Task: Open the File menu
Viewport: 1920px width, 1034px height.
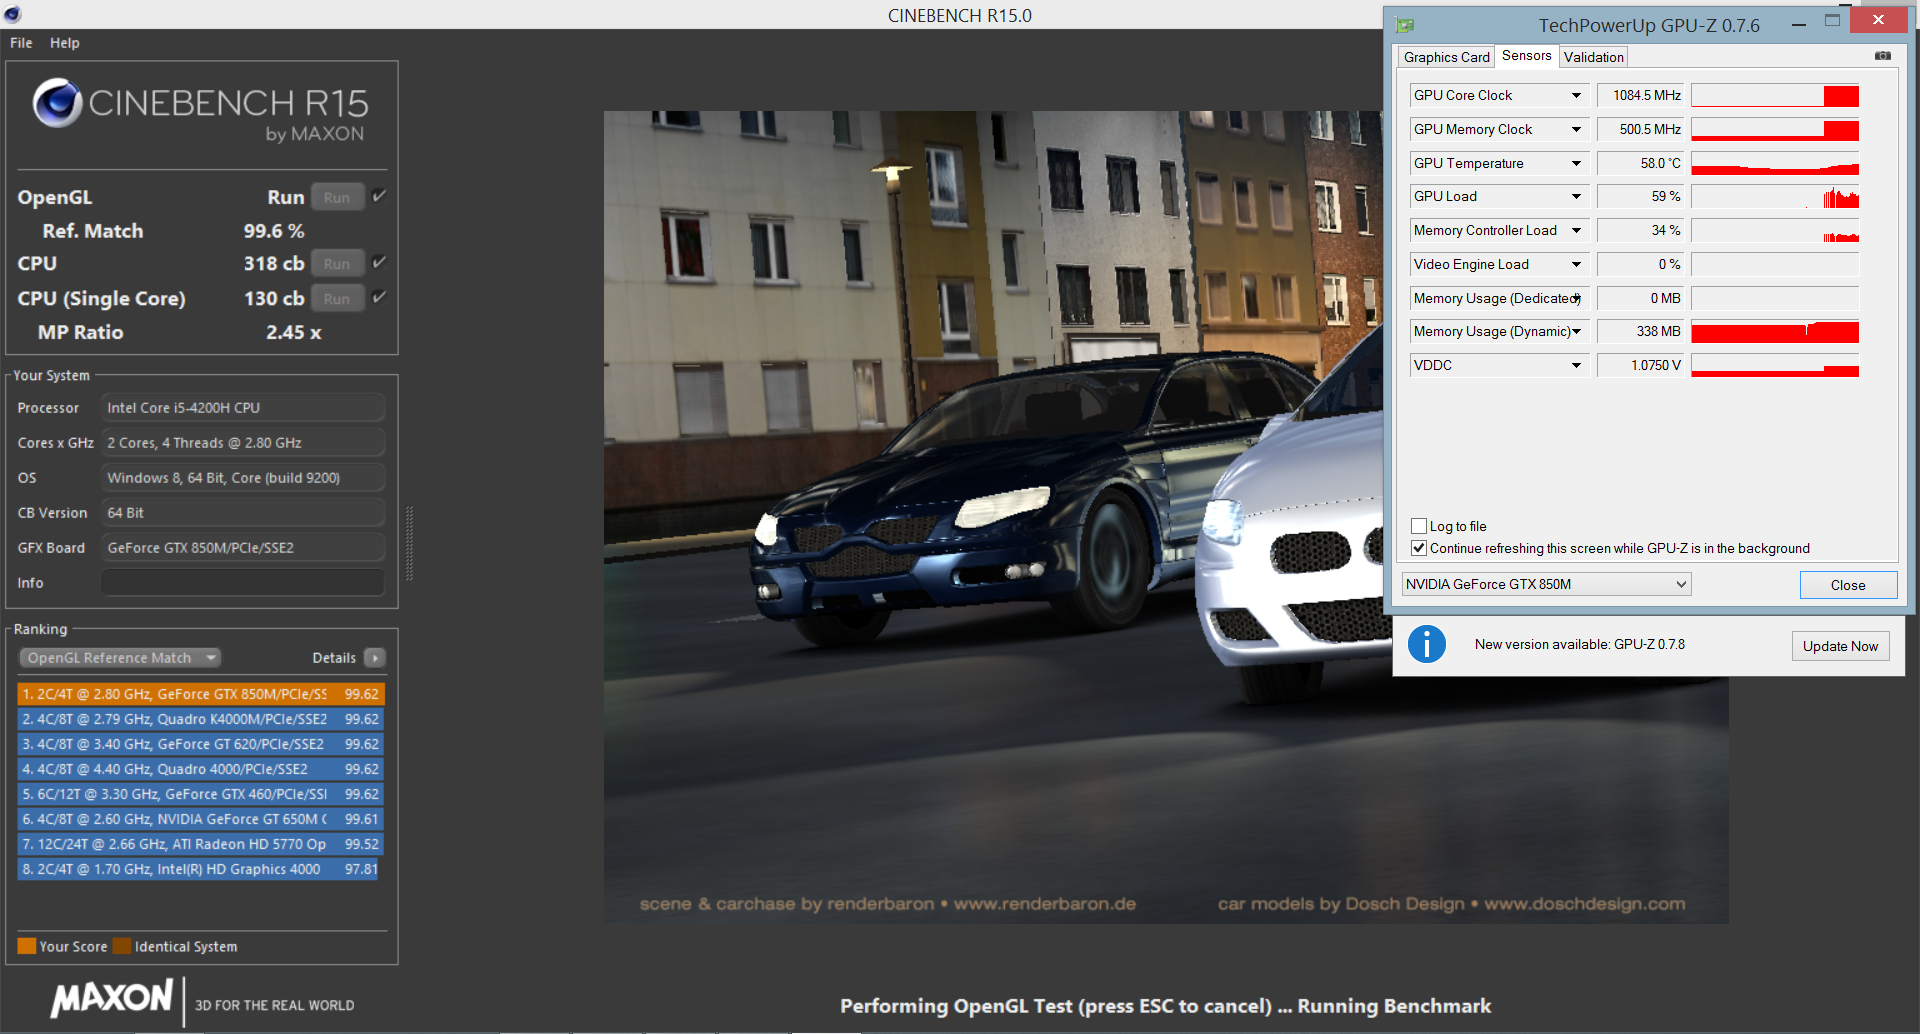Action: coord(21,43)
